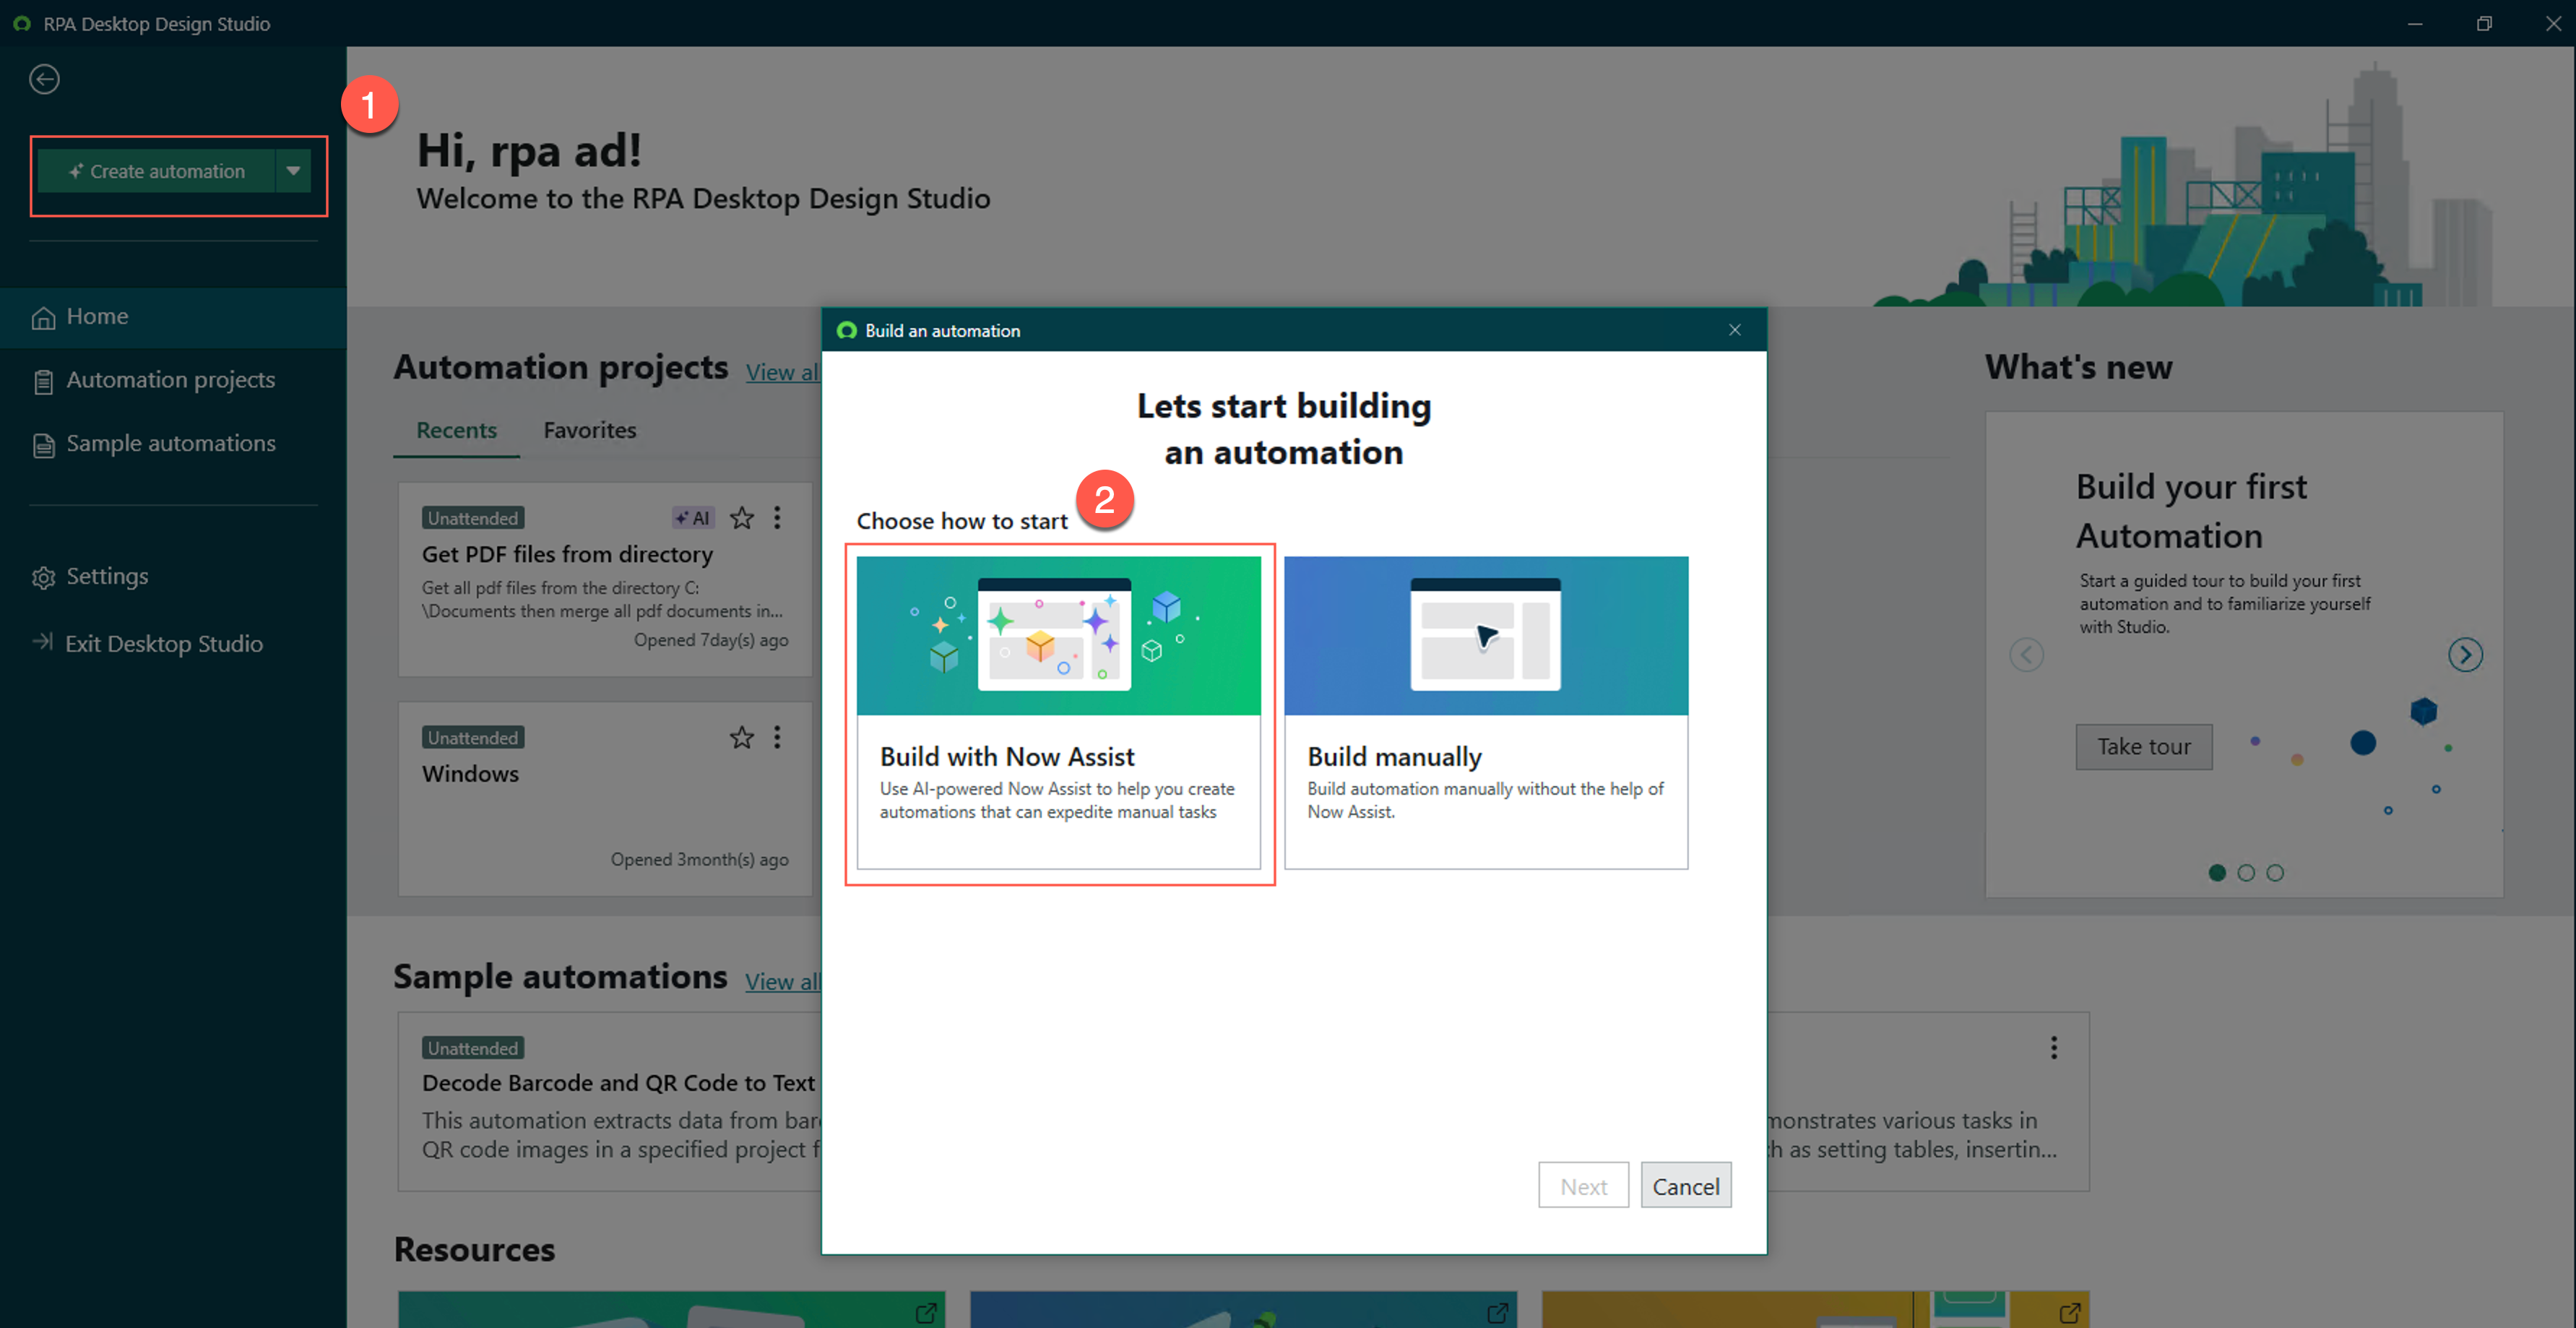Click the Create automation button
The height and width of the screenshot is (1328, 2576).
(x=156, y=171)
